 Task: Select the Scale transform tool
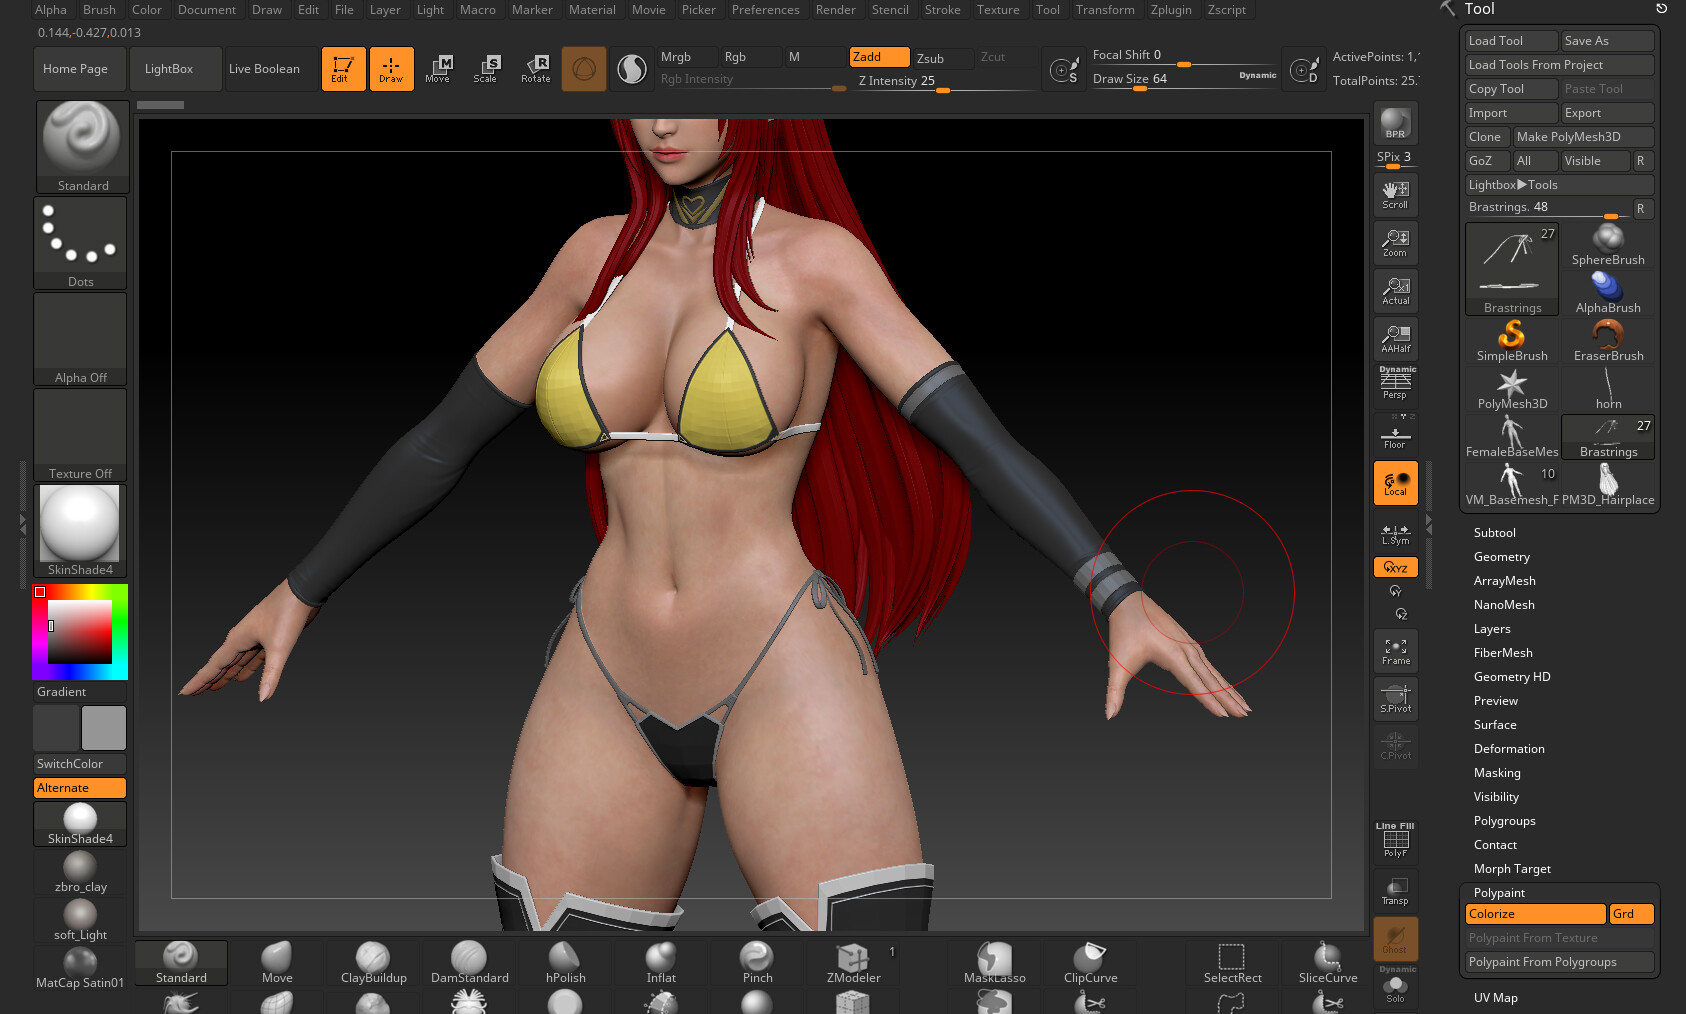point(486,69)
